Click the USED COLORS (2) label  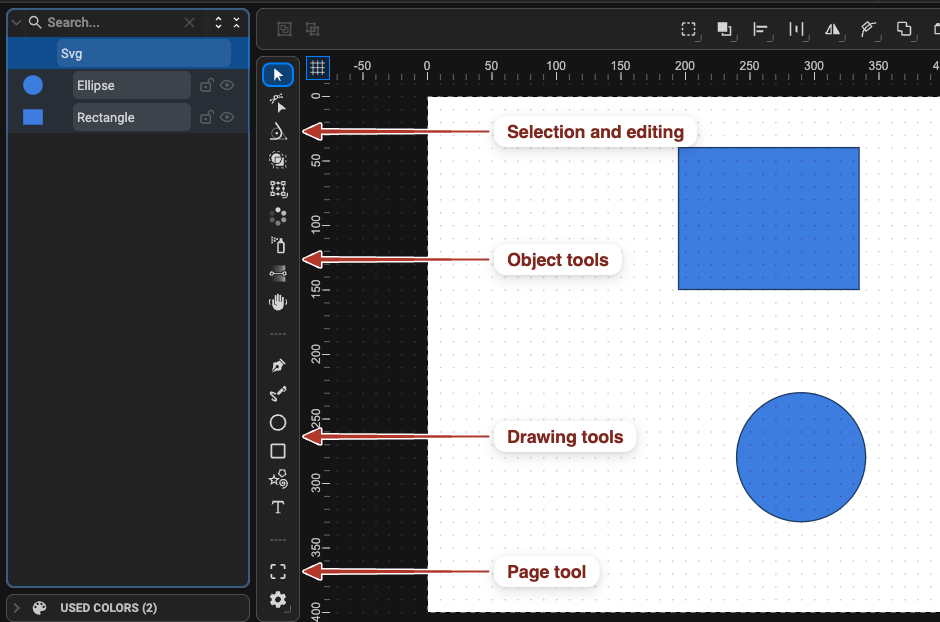tap(109, 608)
